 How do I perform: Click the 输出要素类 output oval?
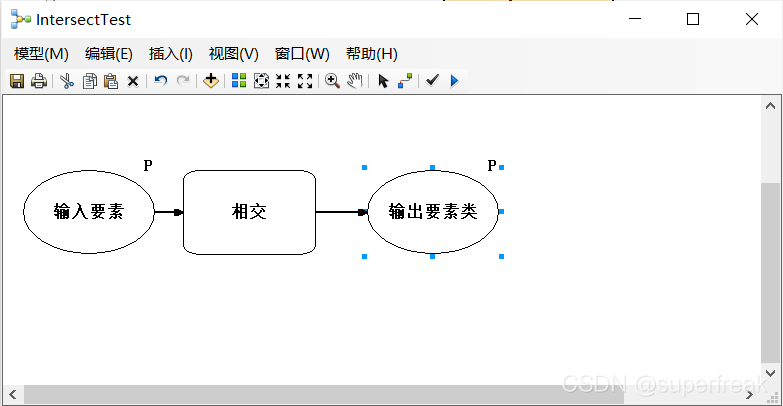click(433, 212)
